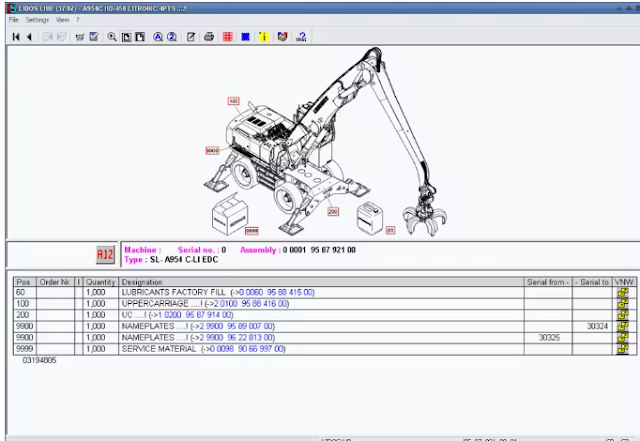Go to first page with the skip-to-start arrow

click(16, 37)
